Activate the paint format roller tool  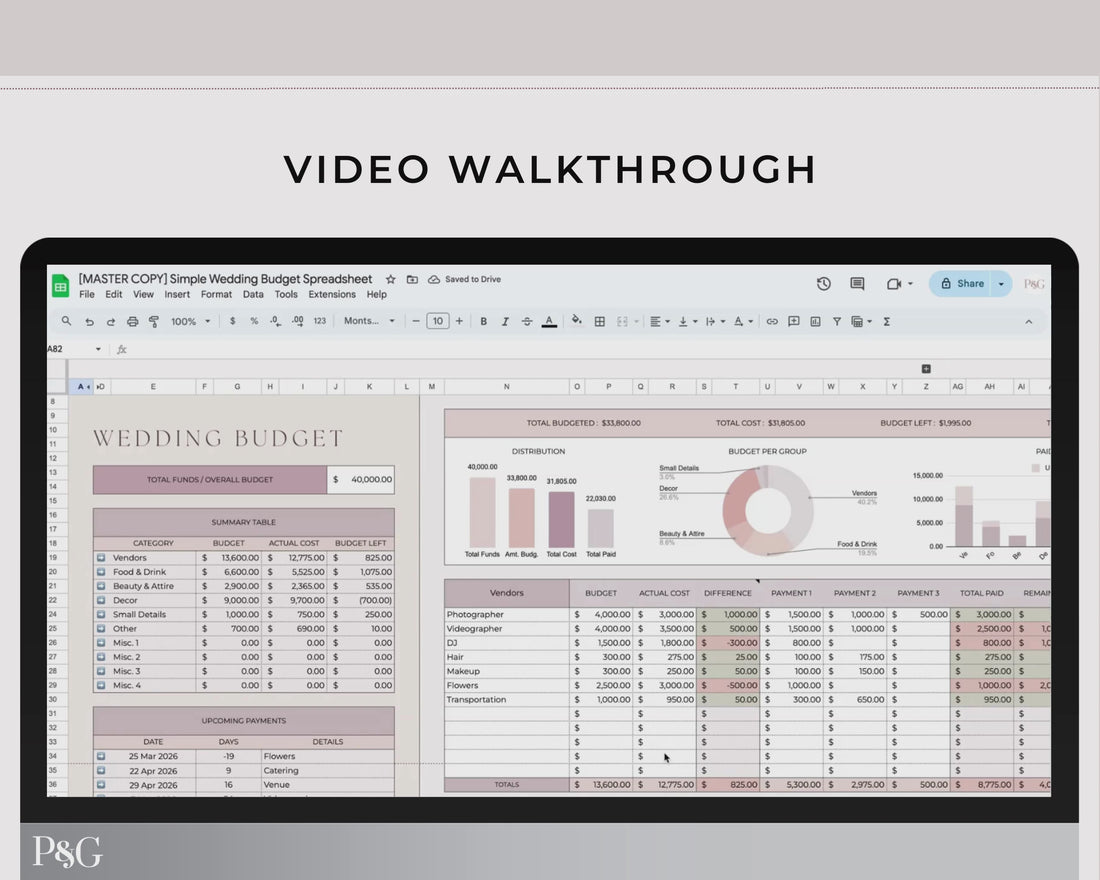[154, 322]
